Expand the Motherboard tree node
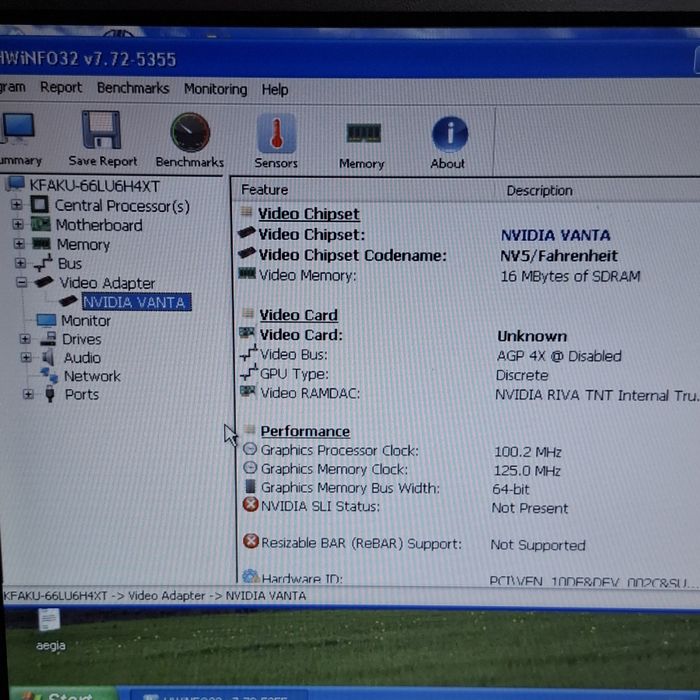The height and width of the screenshot is (700, 700). (x=18, y=224)
